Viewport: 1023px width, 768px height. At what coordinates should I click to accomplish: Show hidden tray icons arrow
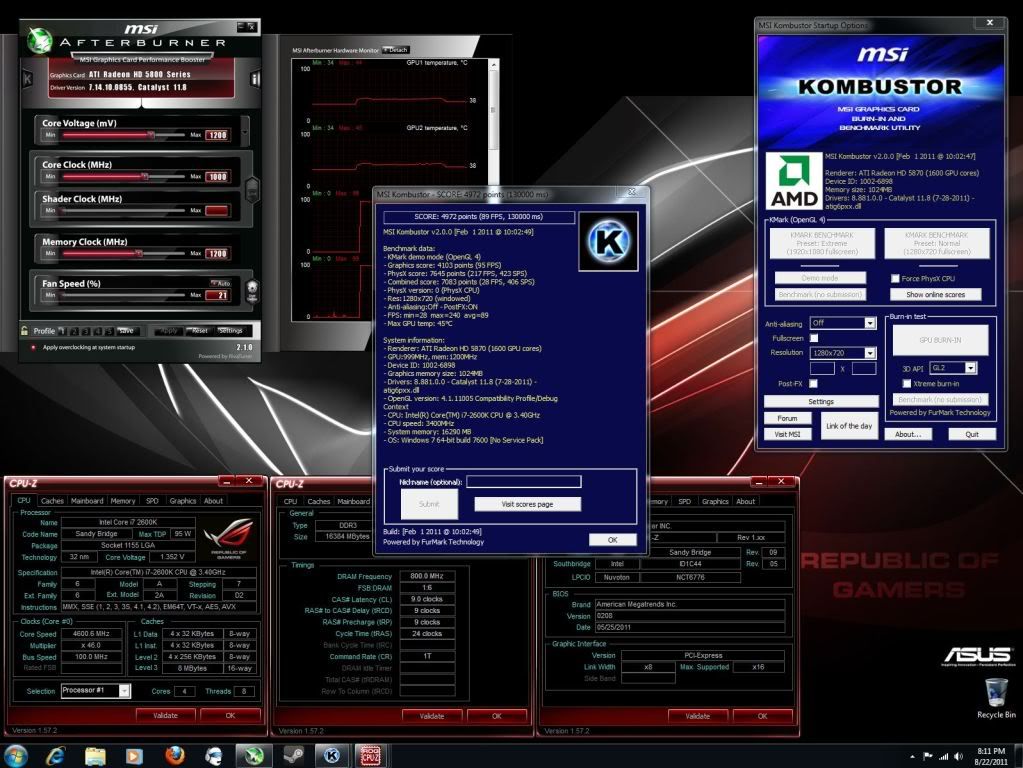tap(912, 757)
